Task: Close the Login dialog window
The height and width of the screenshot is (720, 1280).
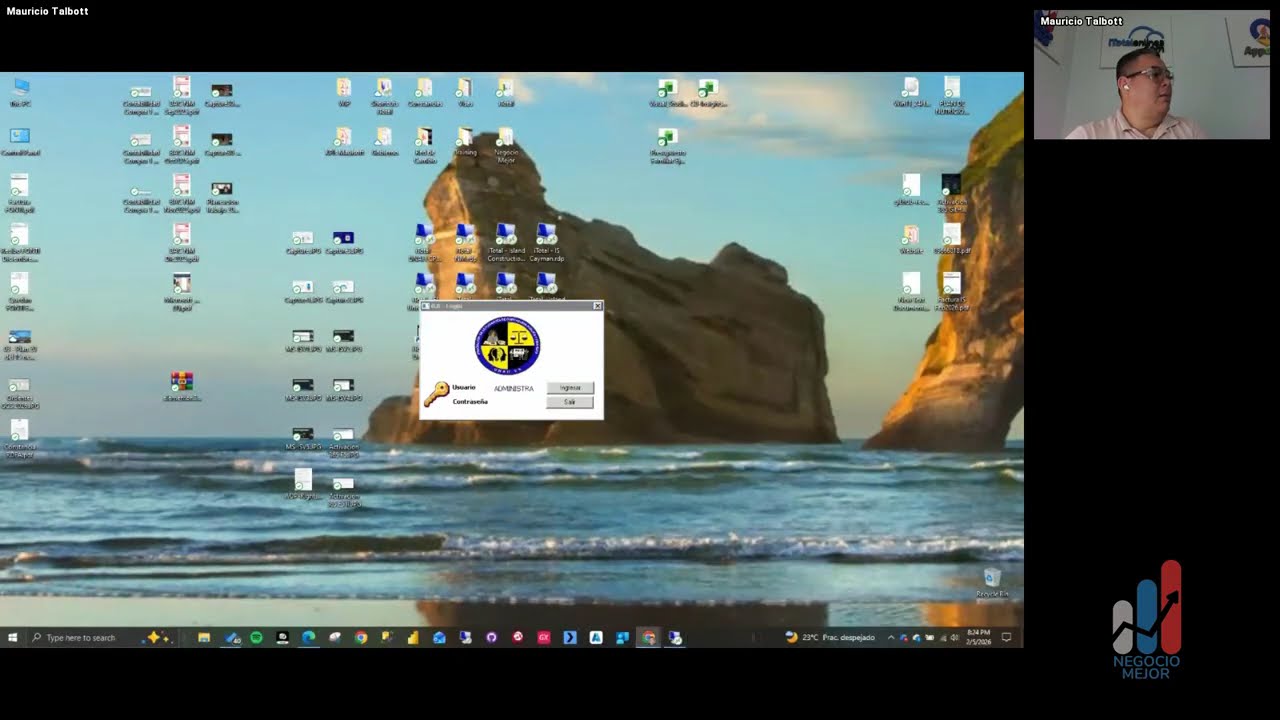Action: click(597, 306)
